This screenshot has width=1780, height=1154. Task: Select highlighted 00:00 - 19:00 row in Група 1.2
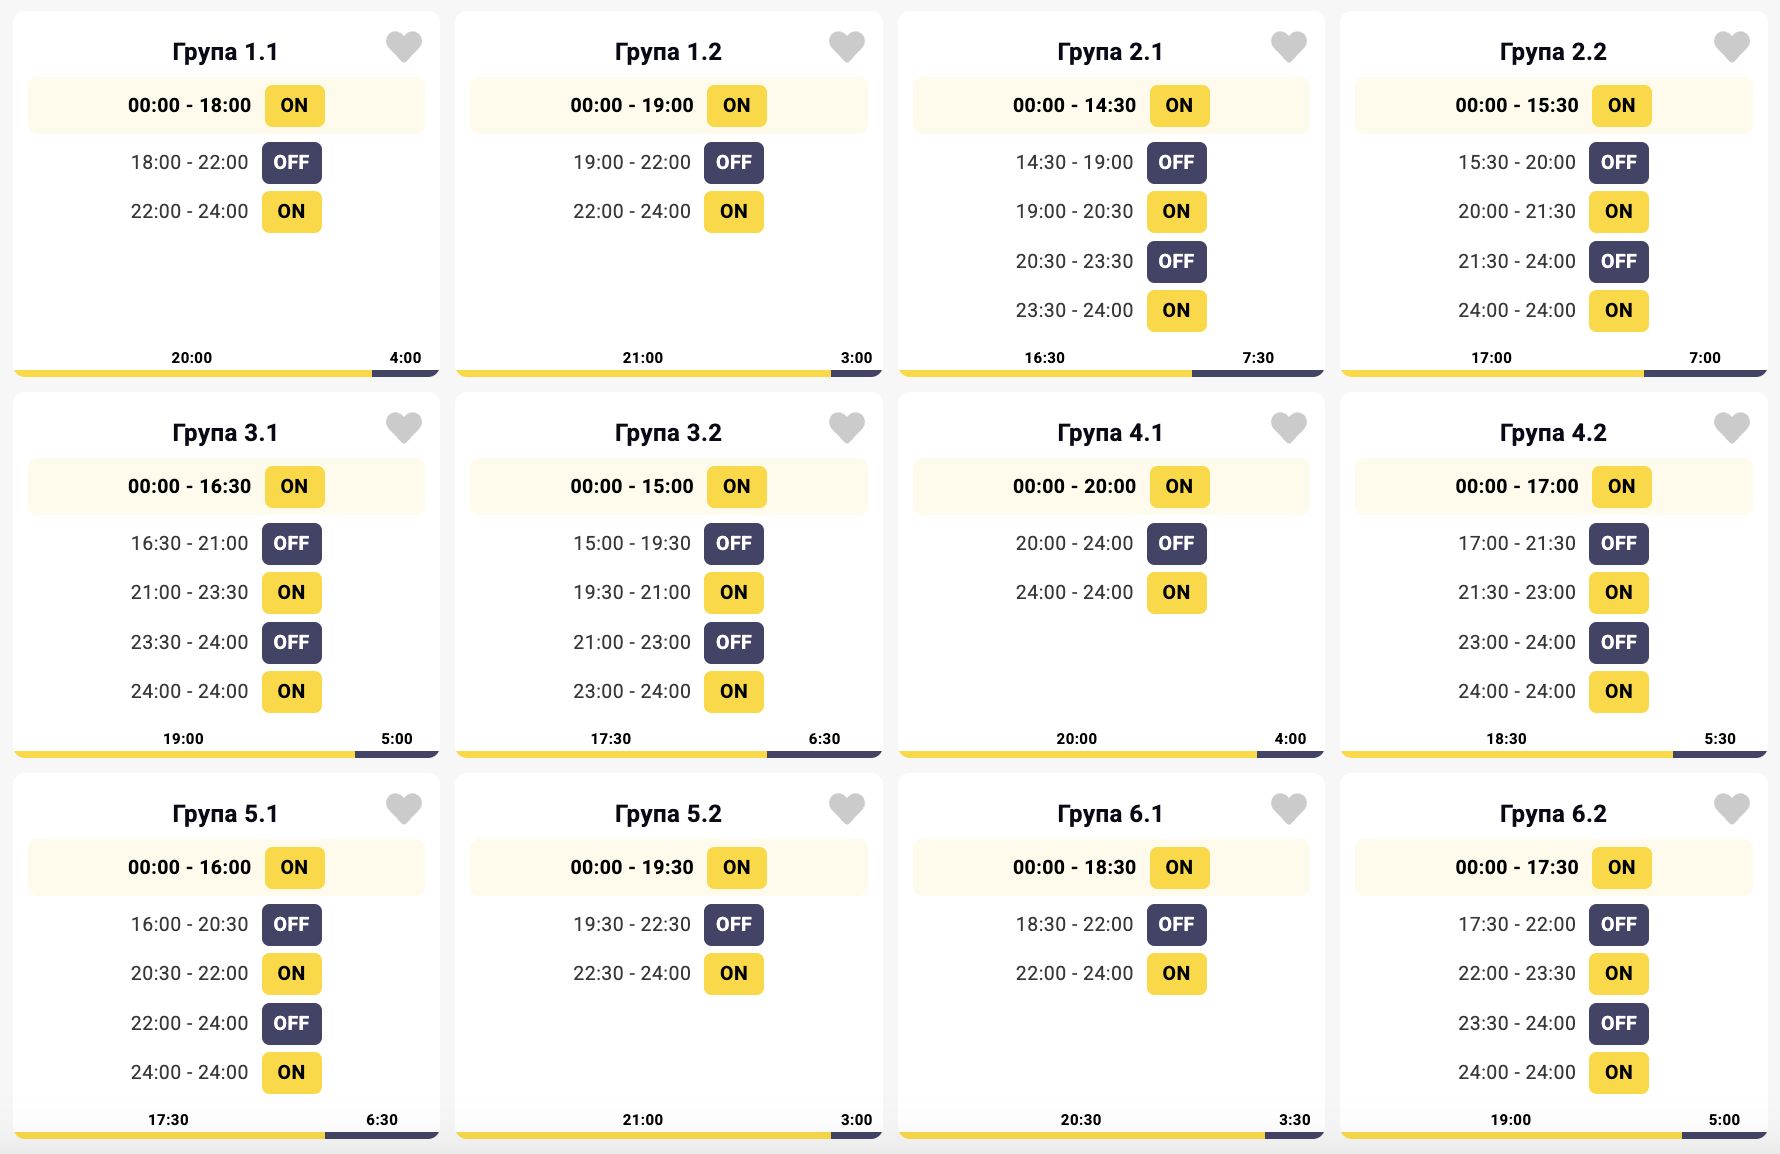(668, 106)
